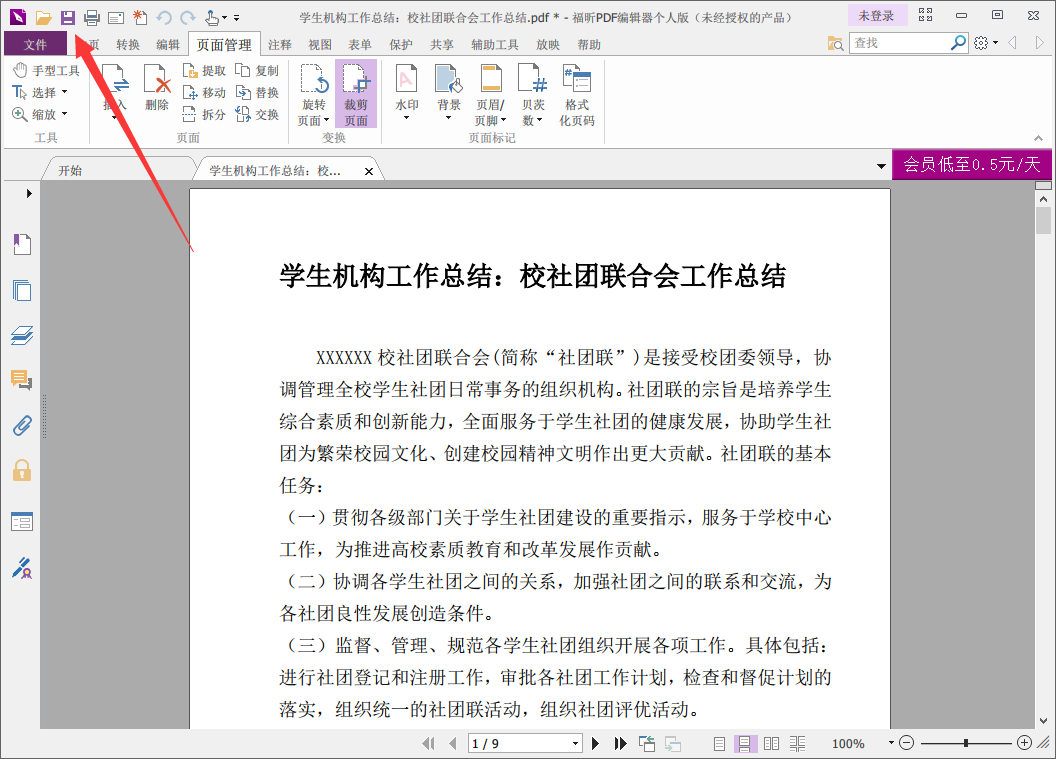
Task: Go to the next page
Action: click(x=595, y=744)
